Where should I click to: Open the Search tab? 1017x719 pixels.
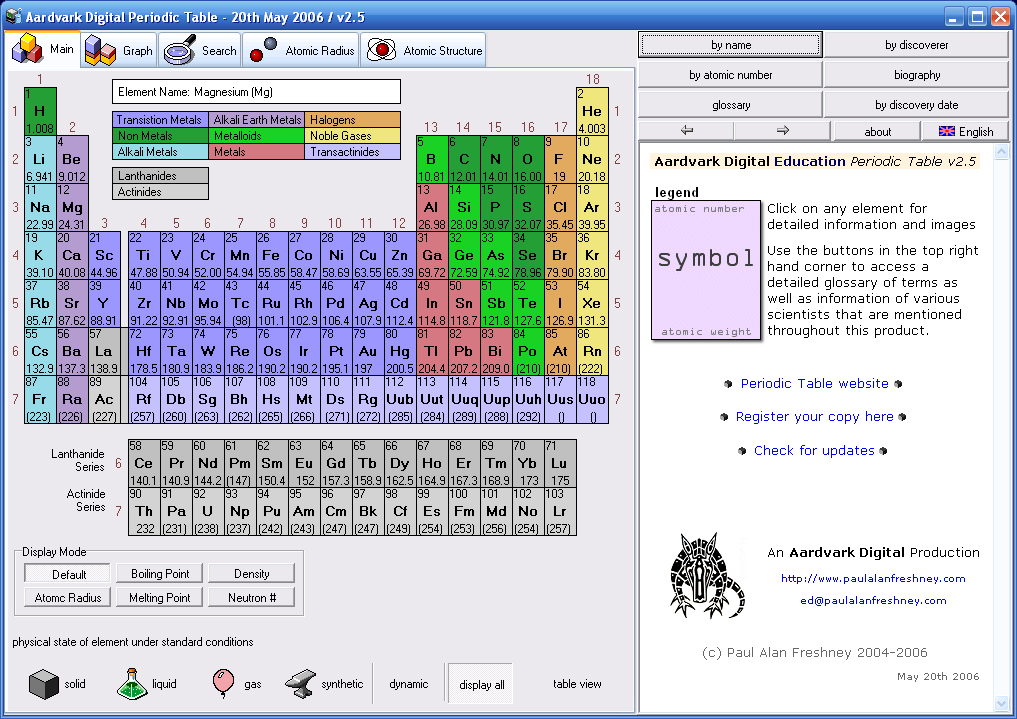[199, 50]
